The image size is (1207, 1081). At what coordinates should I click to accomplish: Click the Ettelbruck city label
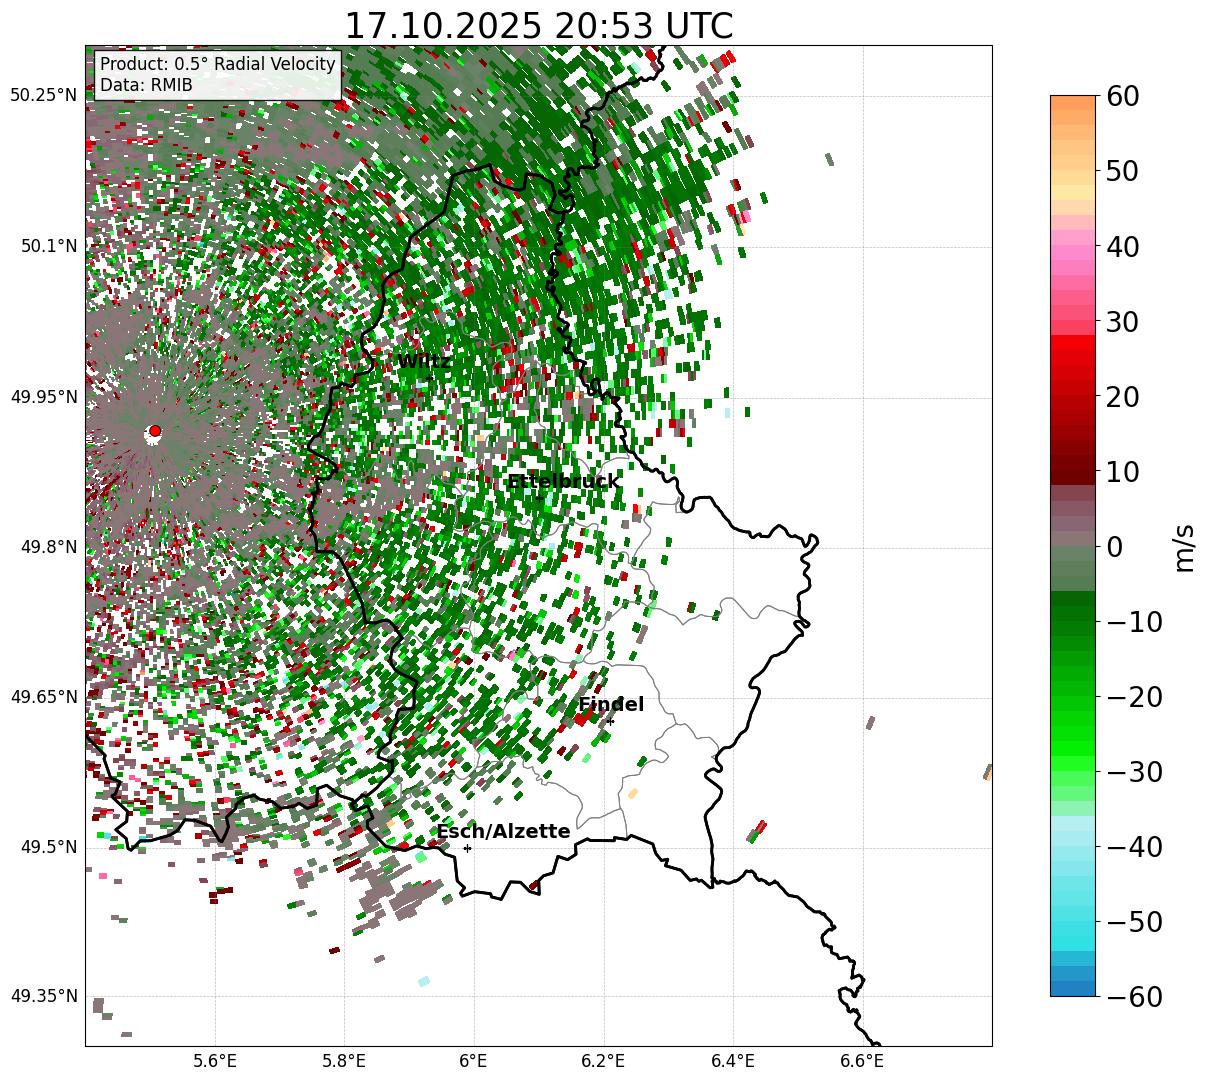point(563,482)
